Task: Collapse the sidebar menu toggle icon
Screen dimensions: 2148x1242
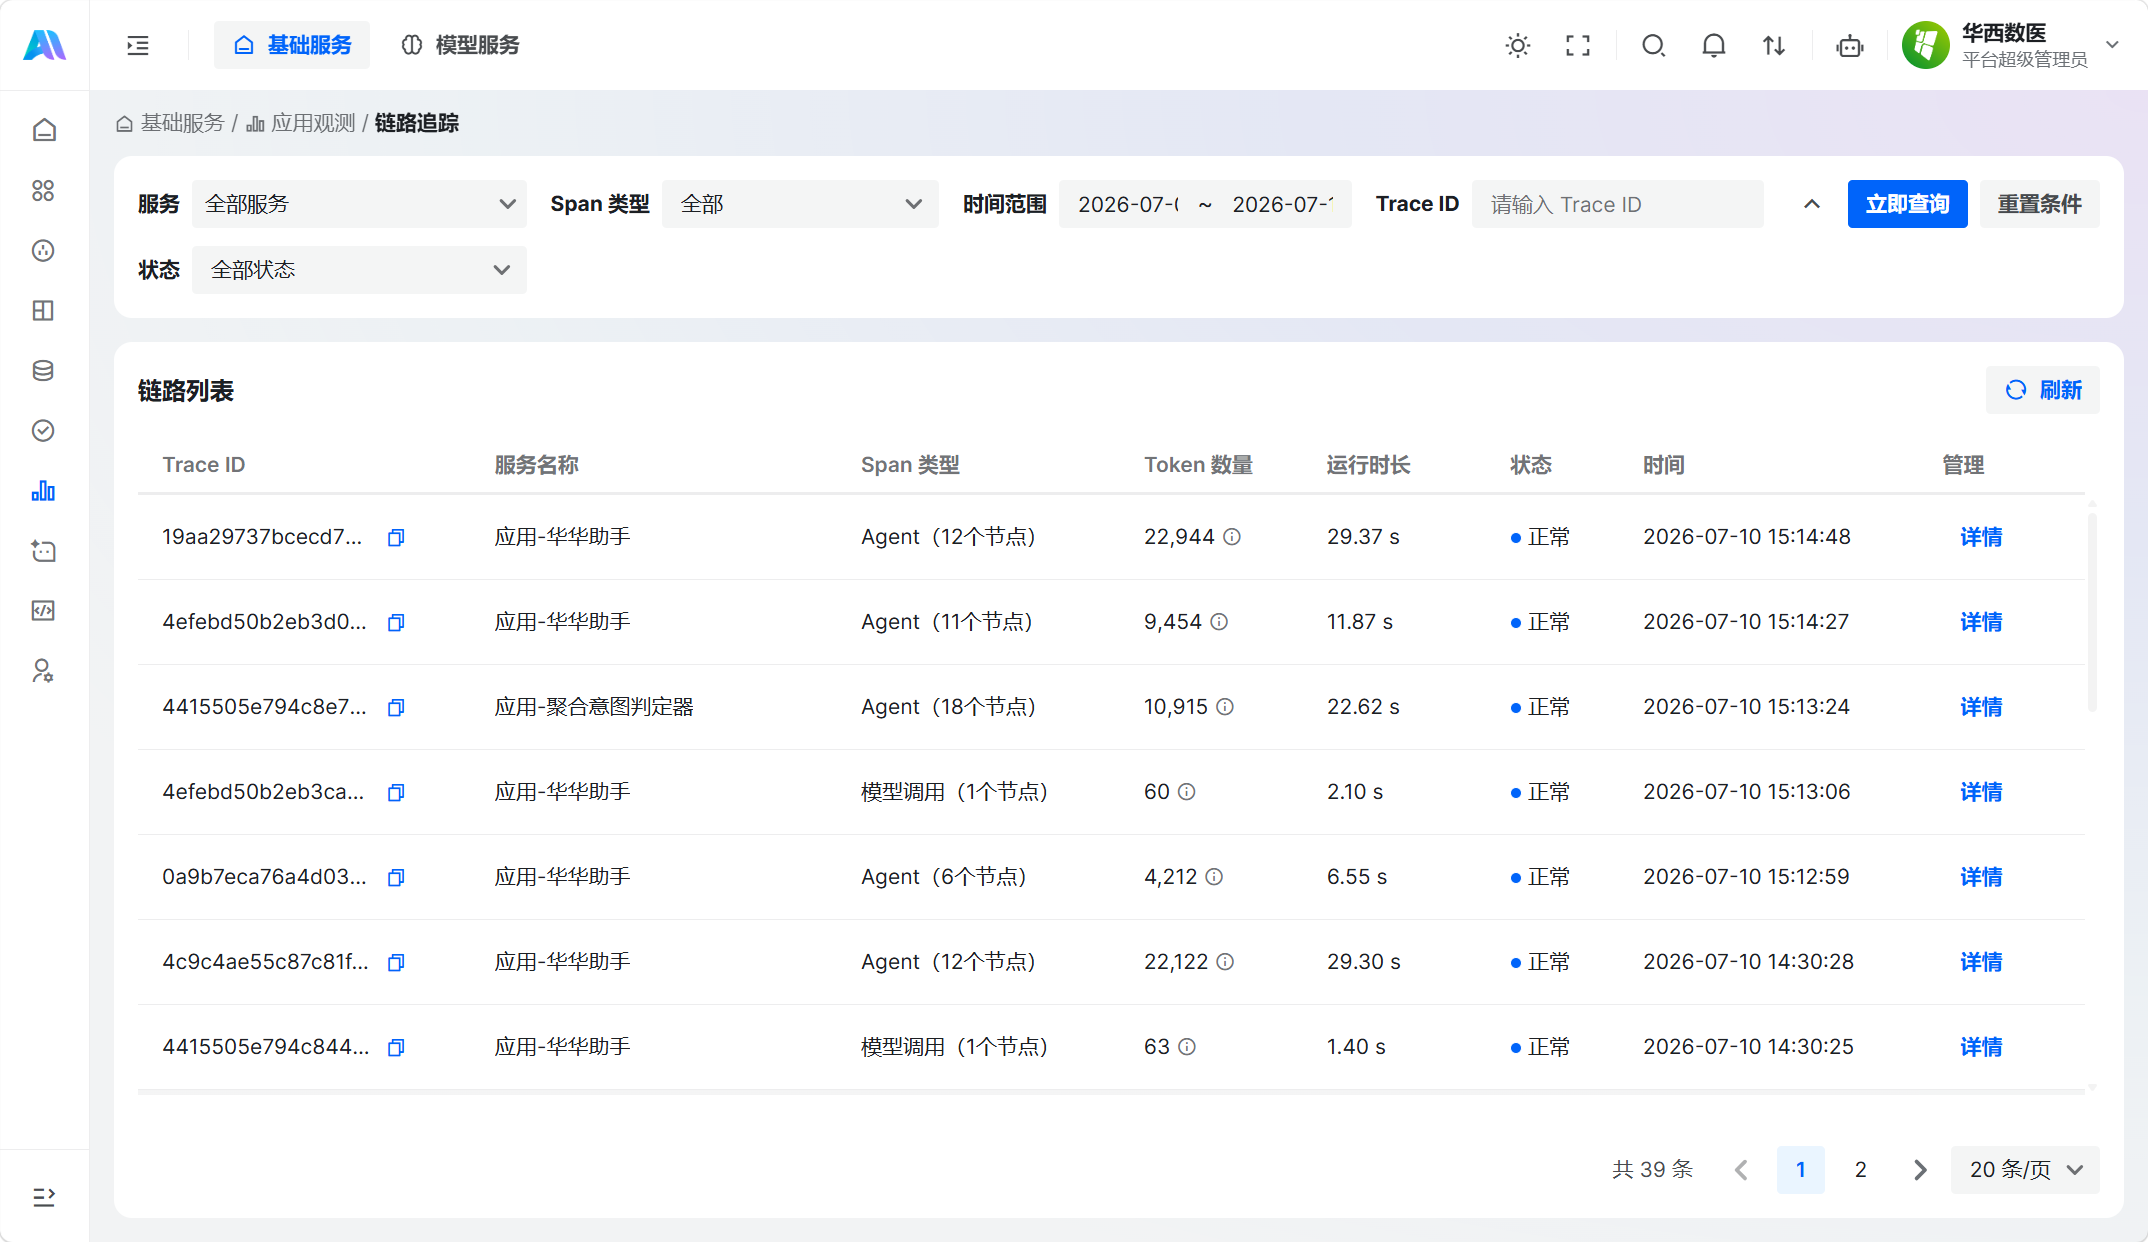Action: (x=138, y=45)
